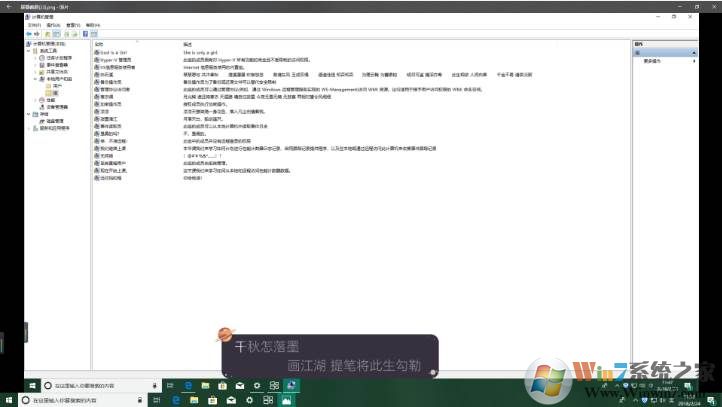This screenshot has width=722, height=407.
Task: Click Start button in pictured inner taskbar
Action: [32, 385]
